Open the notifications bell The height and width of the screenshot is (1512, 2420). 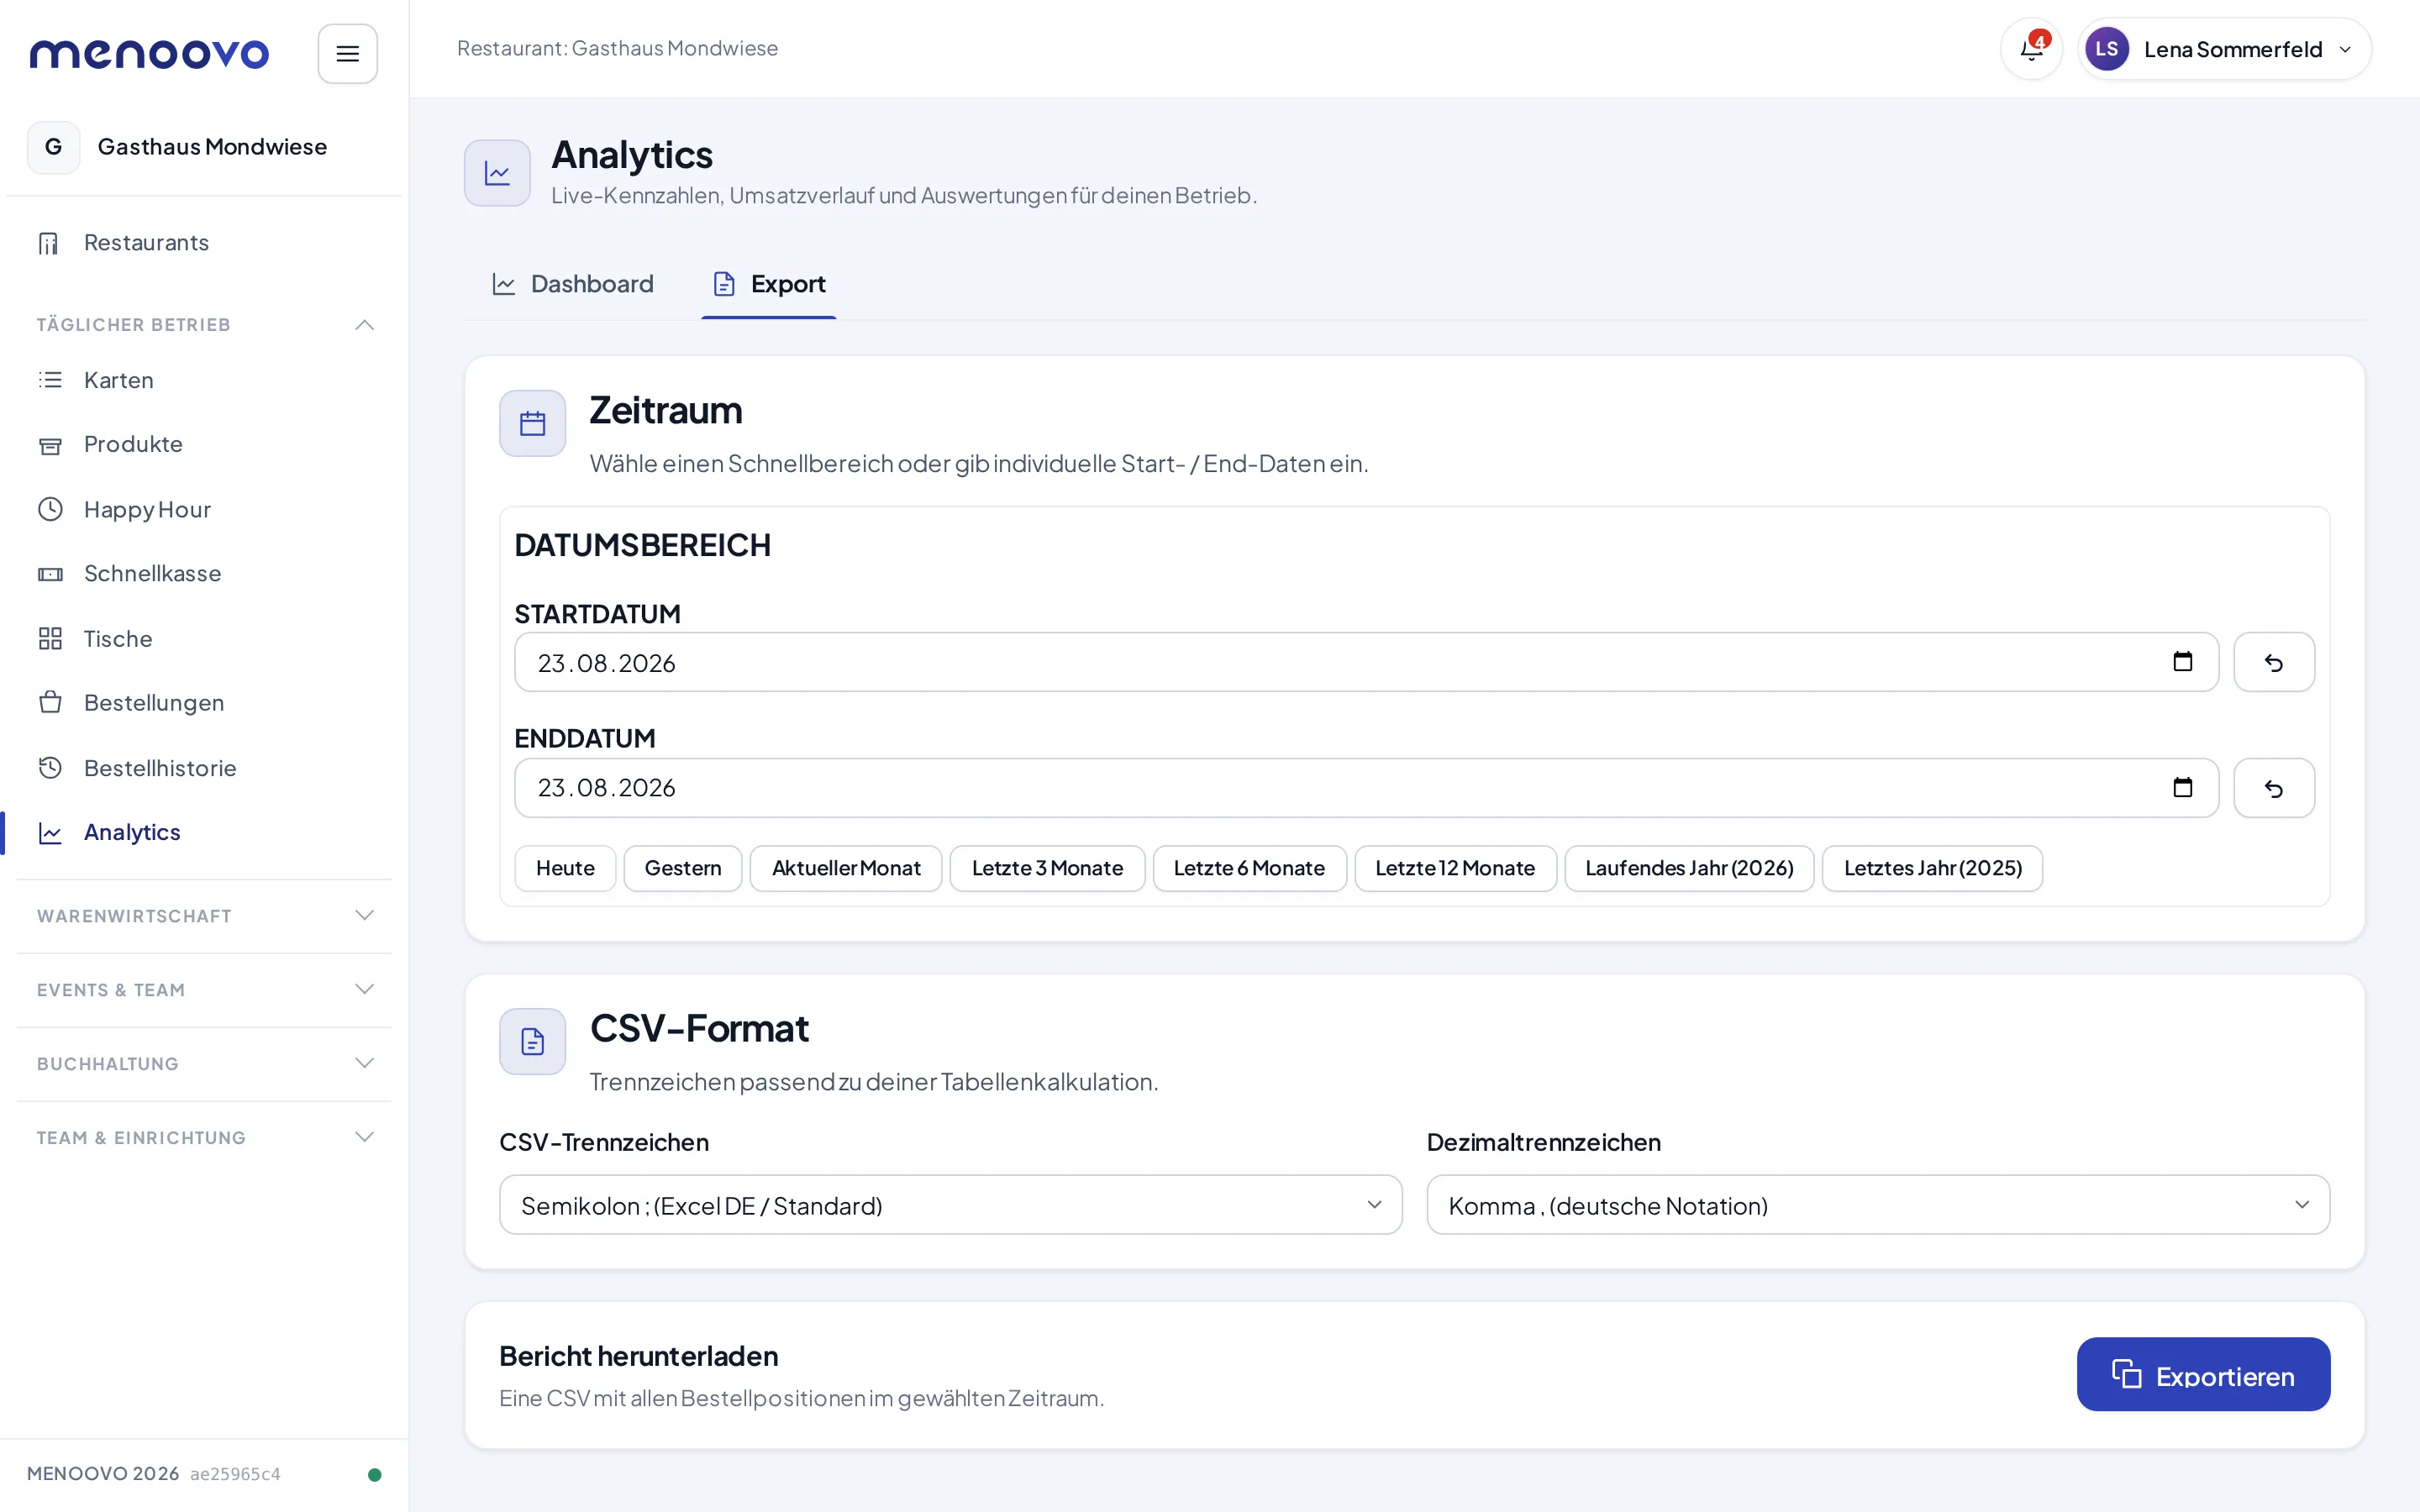pyautogui.click(x=2031, y=49)
